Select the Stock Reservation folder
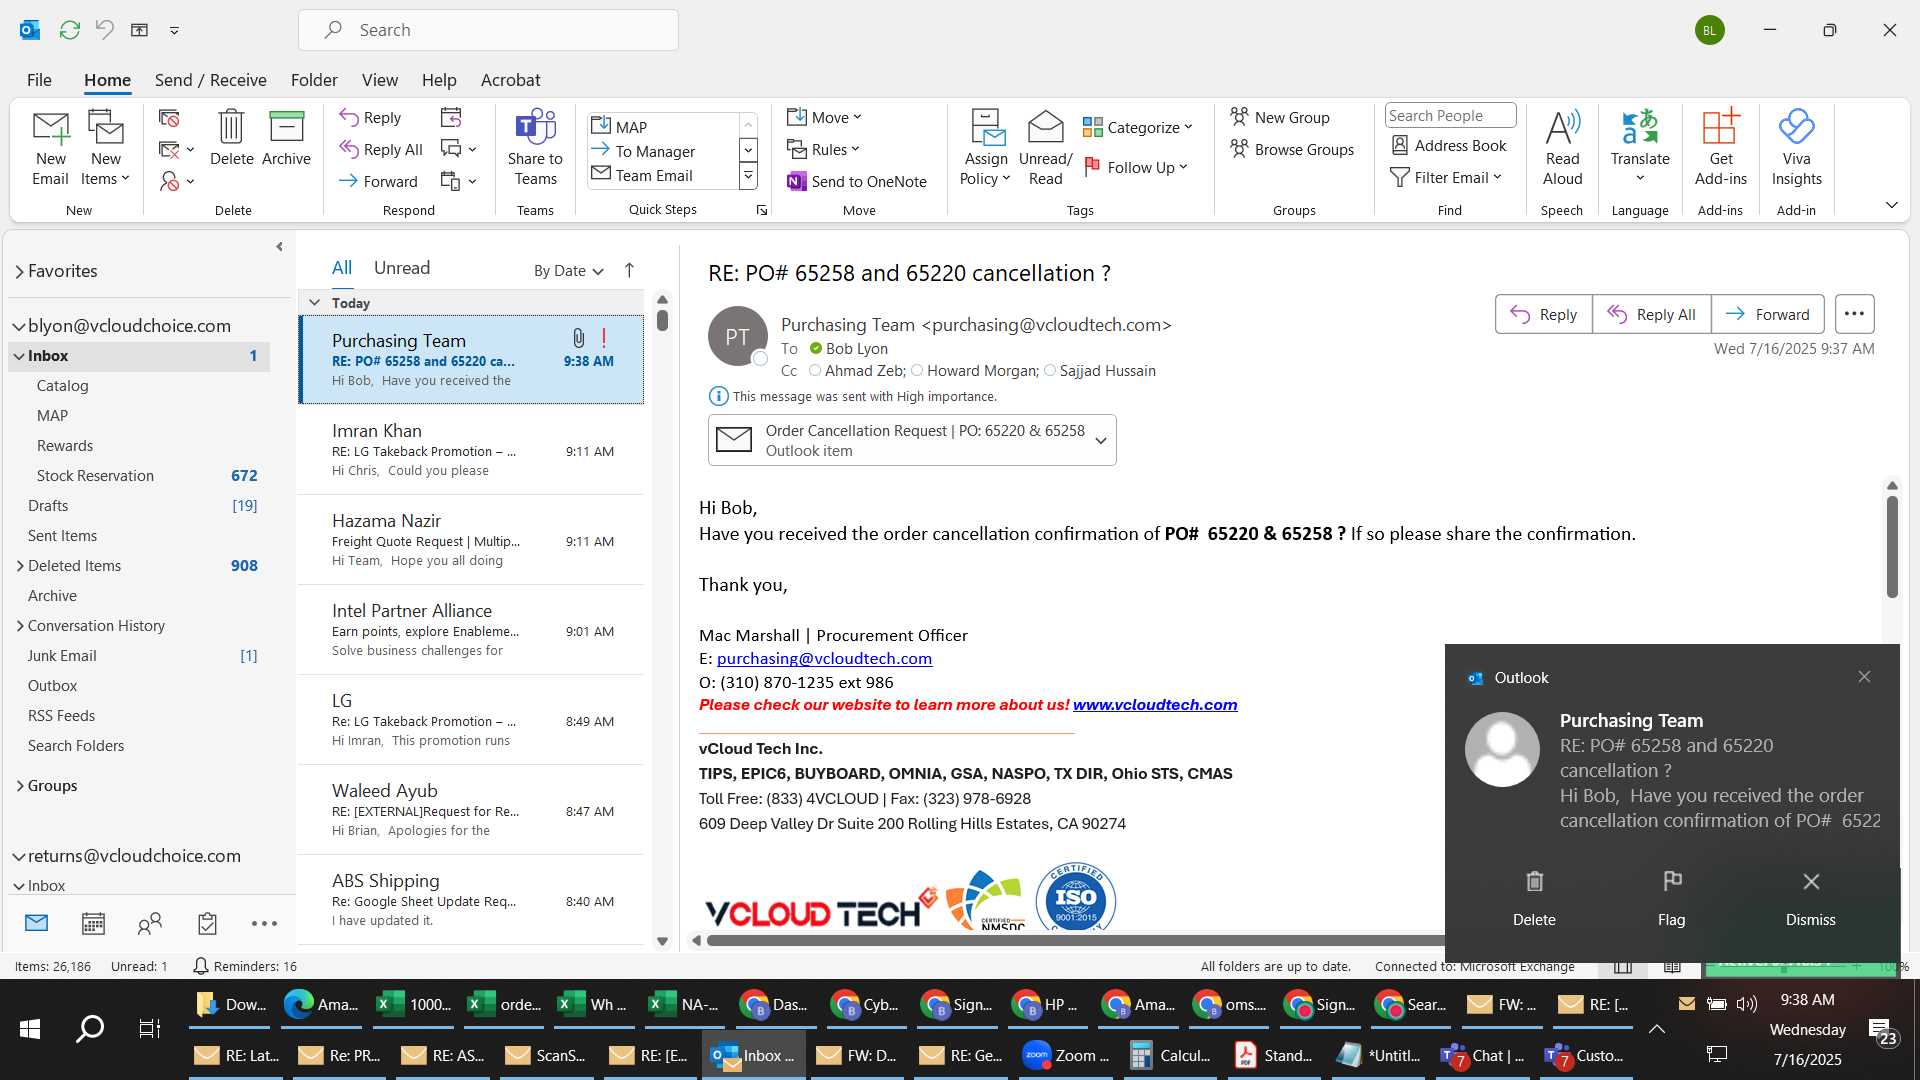Screen dimensions: 1920x1080 click(139, 476)
